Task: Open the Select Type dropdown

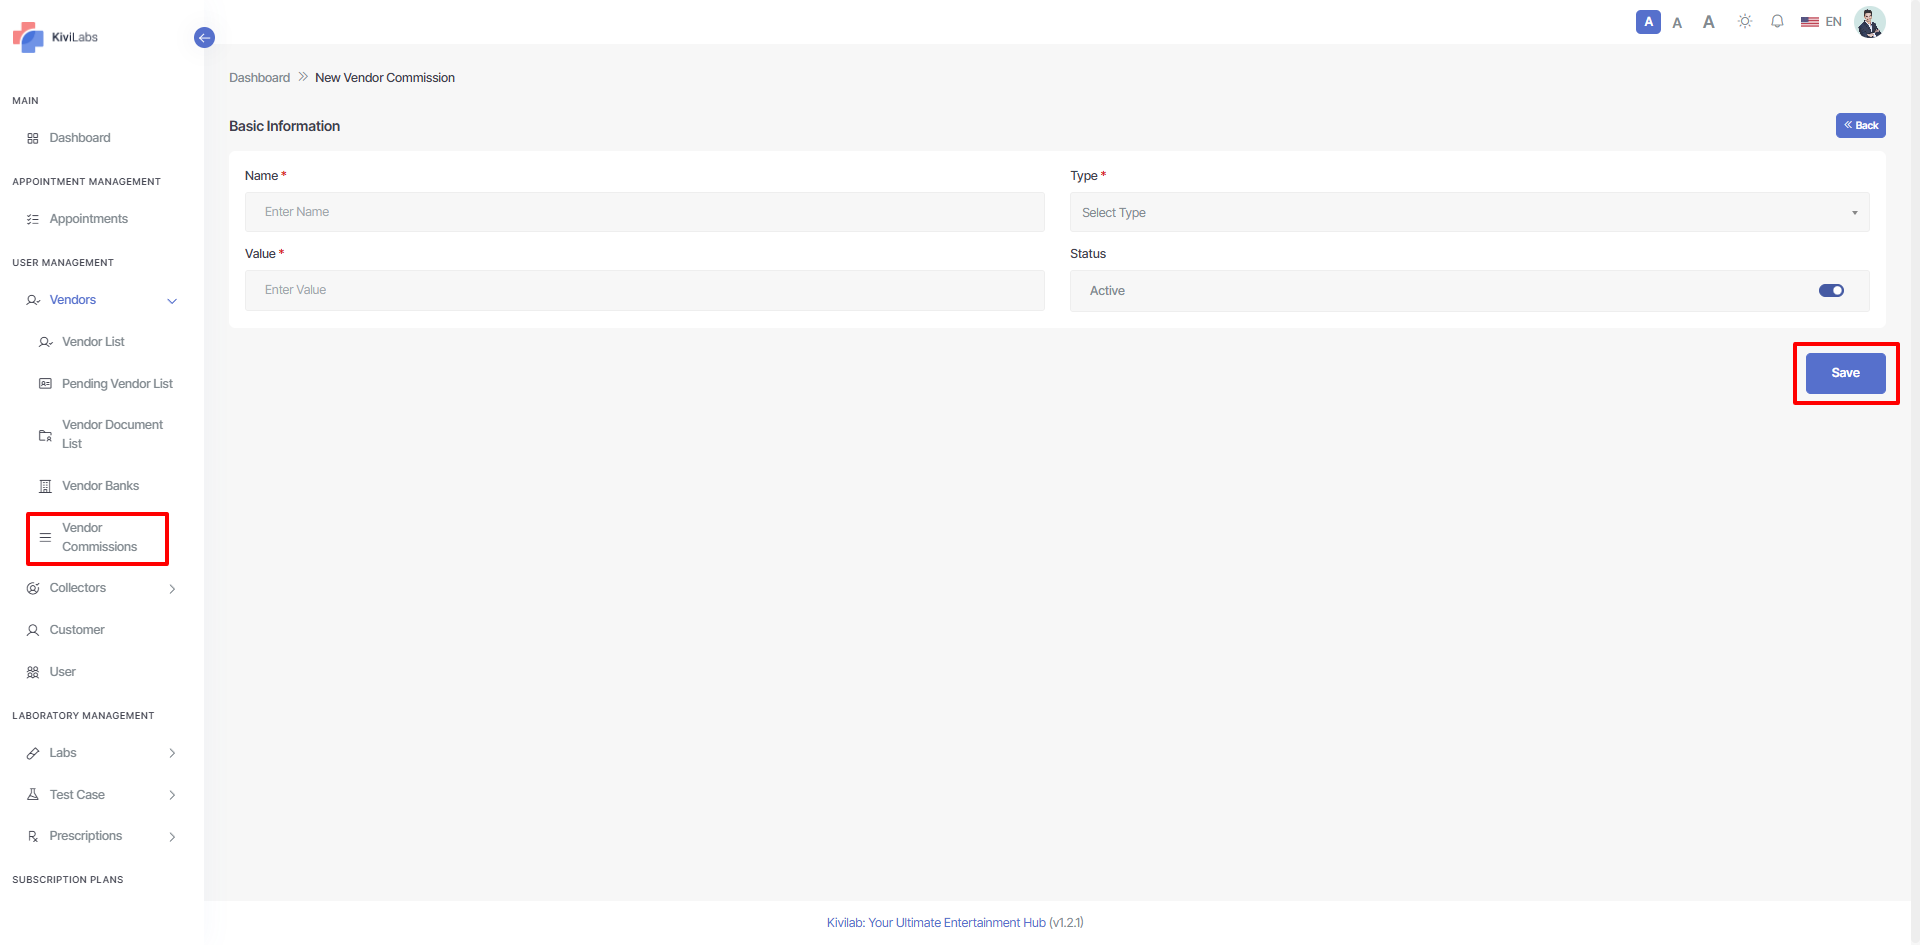Action: 1469,212
